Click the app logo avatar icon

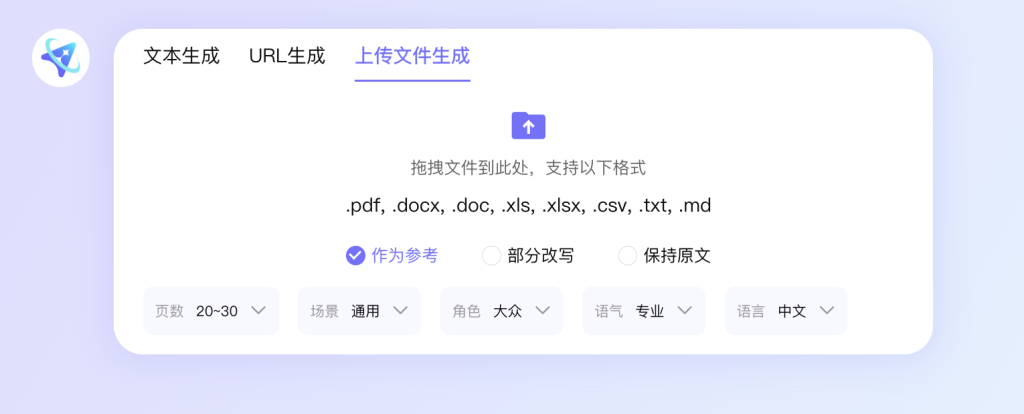click(x=61, y=58)
